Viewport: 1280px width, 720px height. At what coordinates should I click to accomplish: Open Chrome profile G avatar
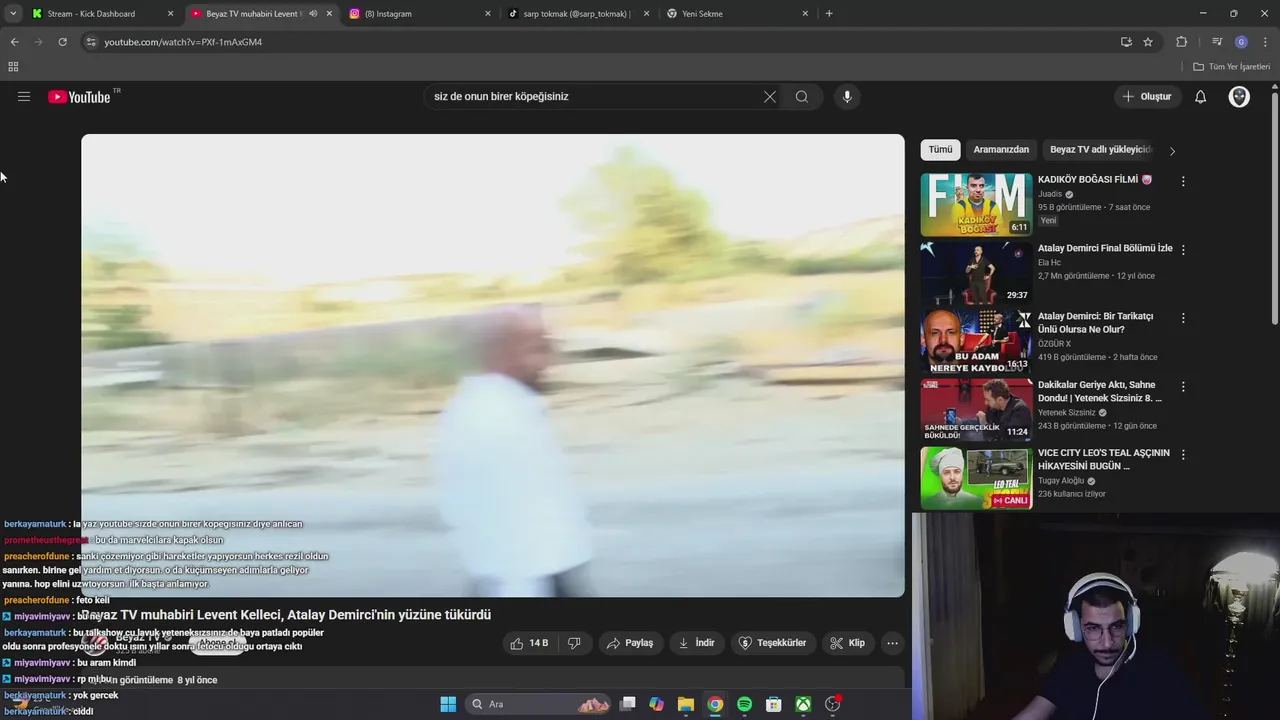1241,42
